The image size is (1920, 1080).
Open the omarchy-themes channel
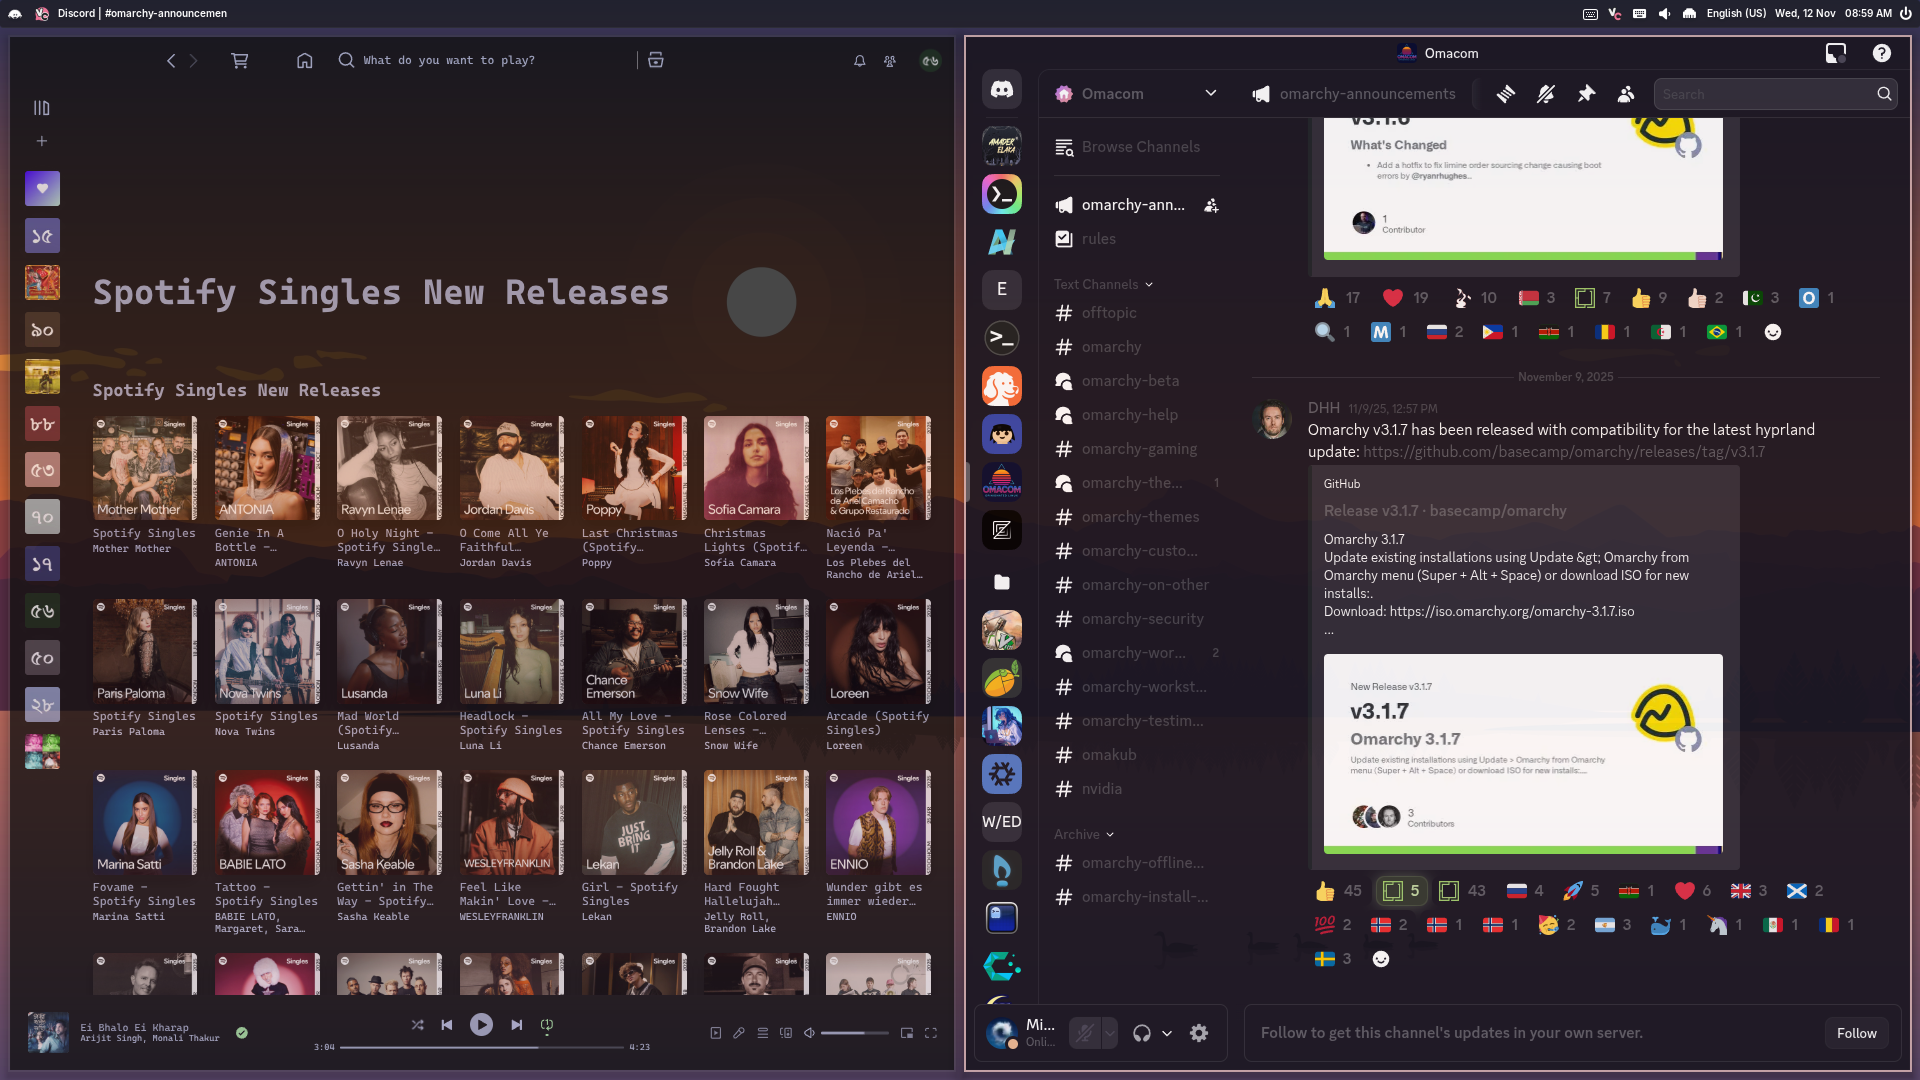1139,517
